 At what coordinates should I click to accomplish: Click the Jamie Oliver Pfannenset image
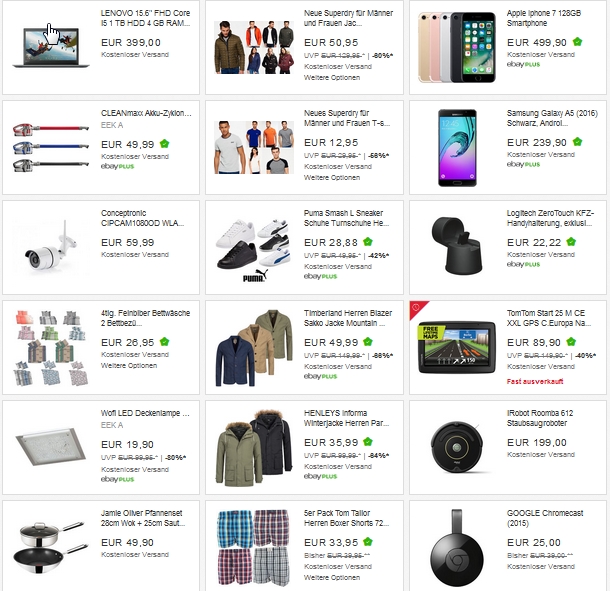pyautogui.click(x=50, y=547)
